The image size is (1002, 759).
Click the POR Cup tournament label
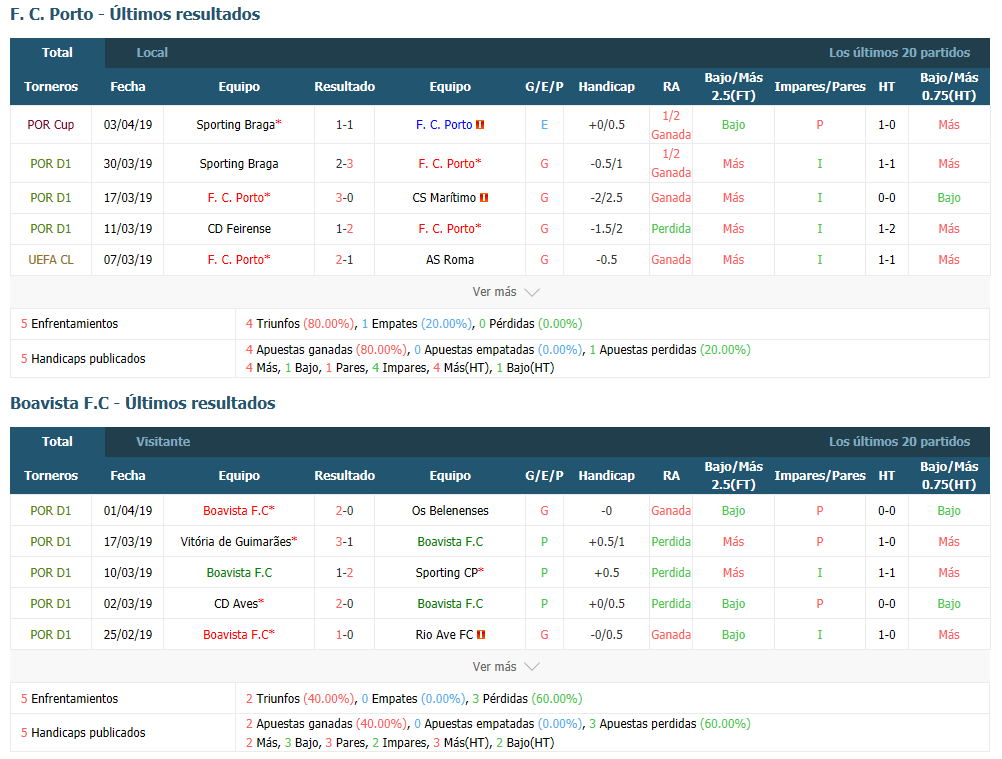coord(50,125)
